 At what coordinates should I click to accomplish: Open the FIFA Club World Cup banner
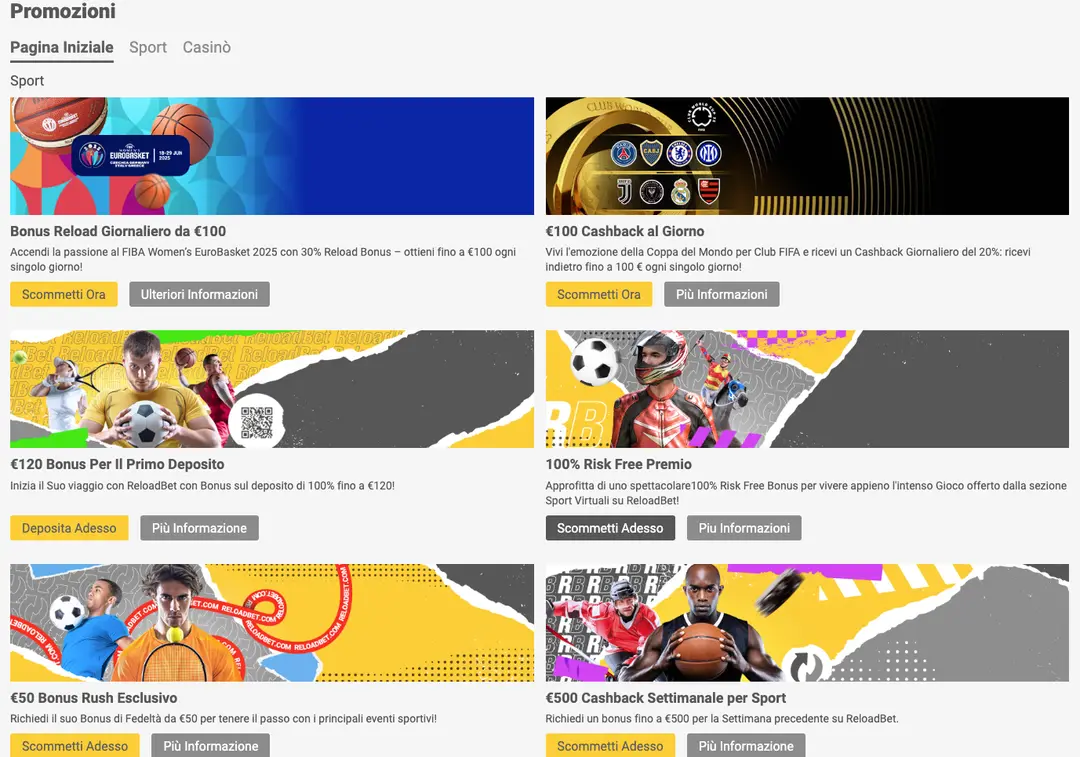[x=807, y=155]
